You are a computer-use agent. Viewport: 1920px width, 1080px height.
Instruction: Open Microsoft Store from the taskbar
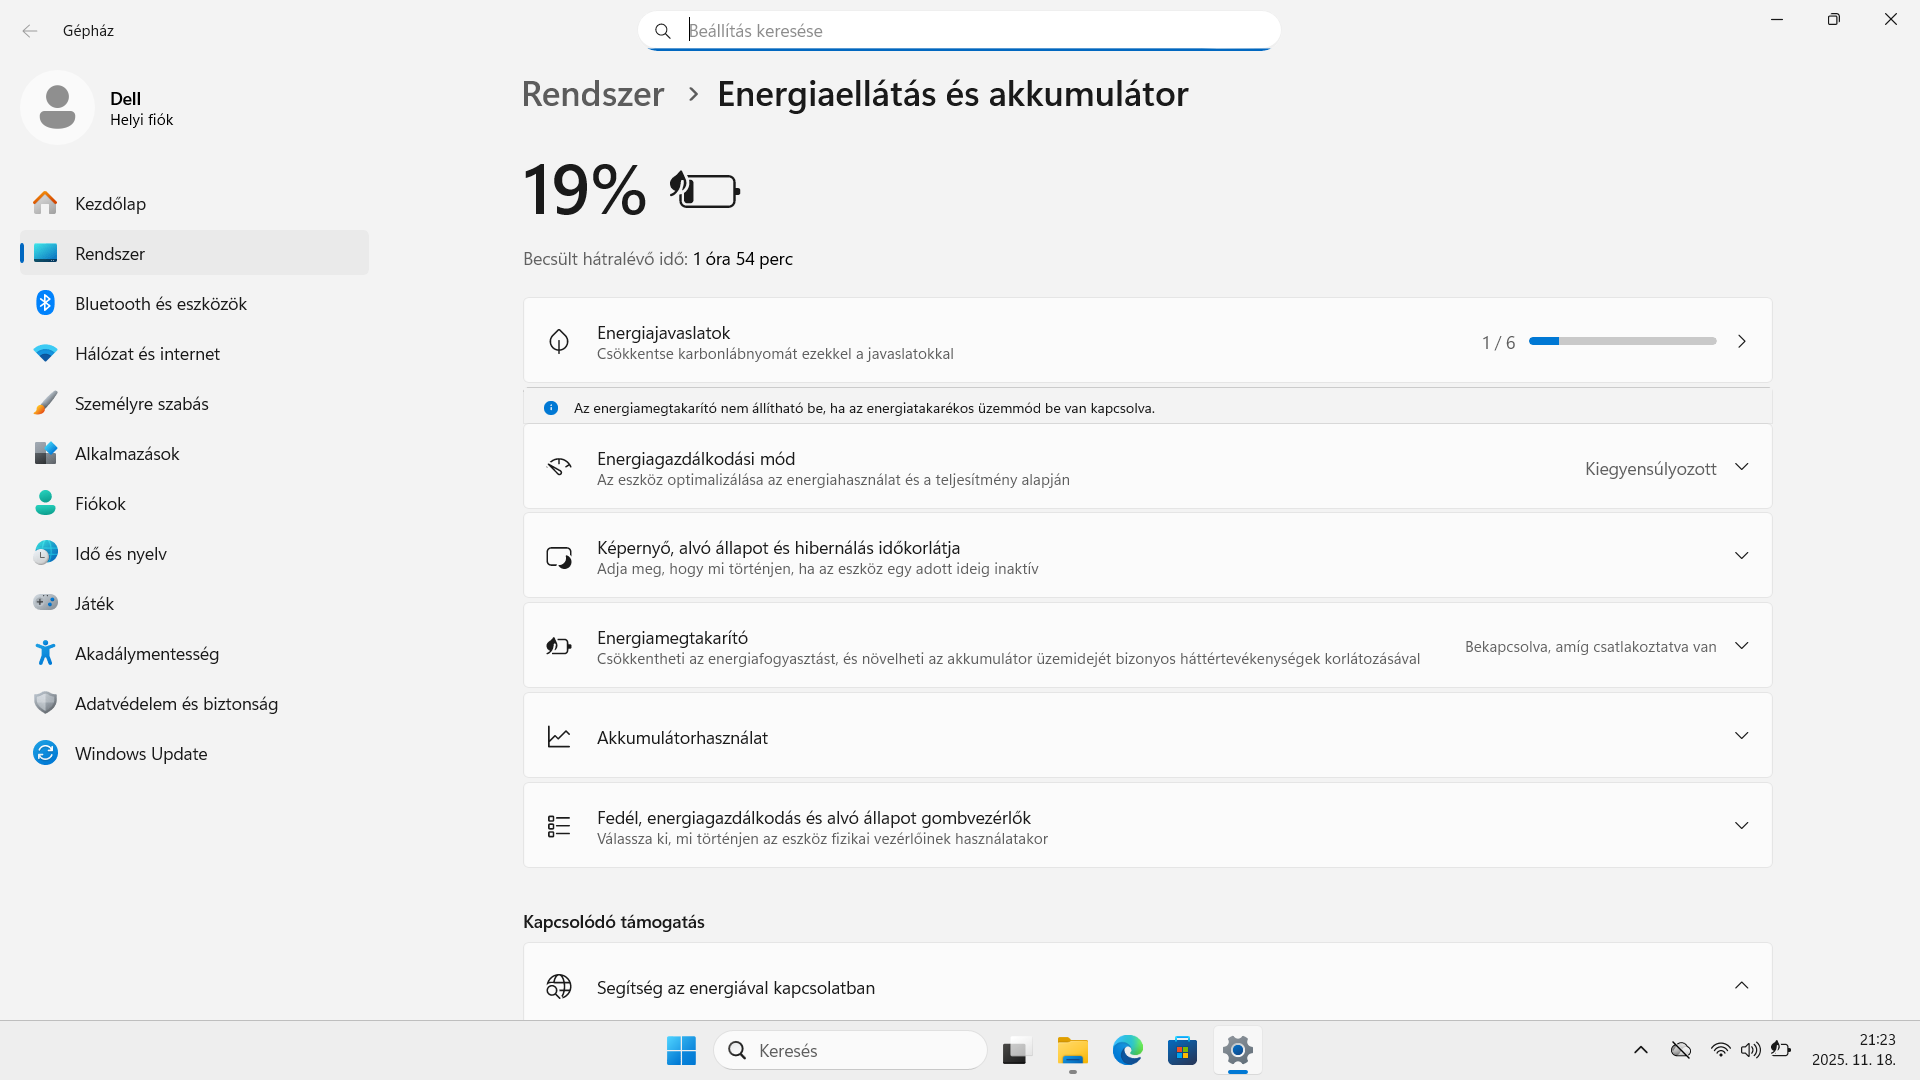pos(1182,1050)
